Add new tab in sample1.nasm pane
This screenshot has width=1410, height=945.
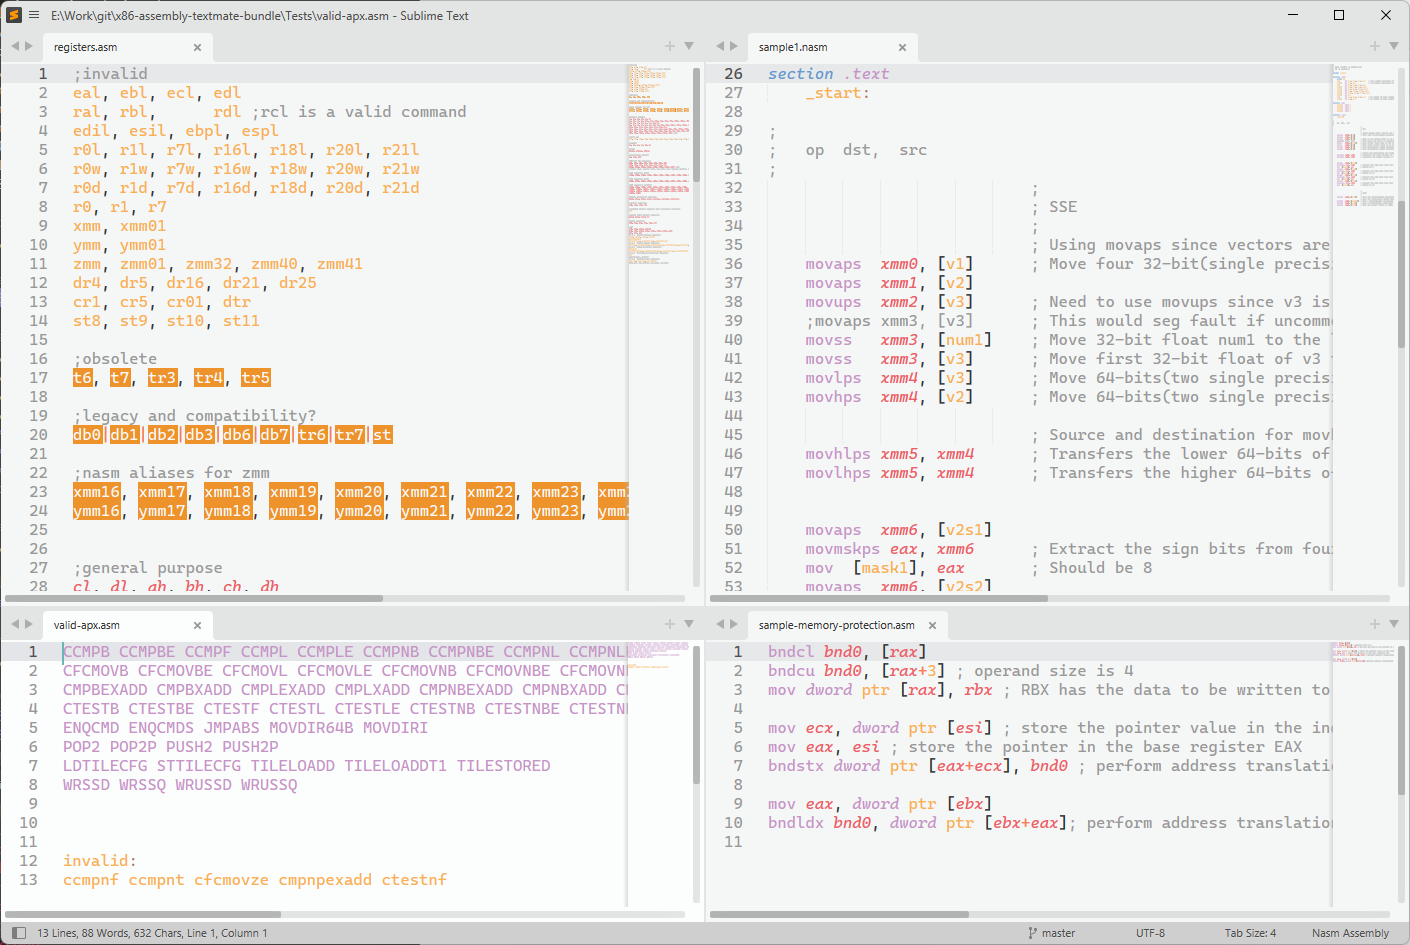(x=1375, y=46)
